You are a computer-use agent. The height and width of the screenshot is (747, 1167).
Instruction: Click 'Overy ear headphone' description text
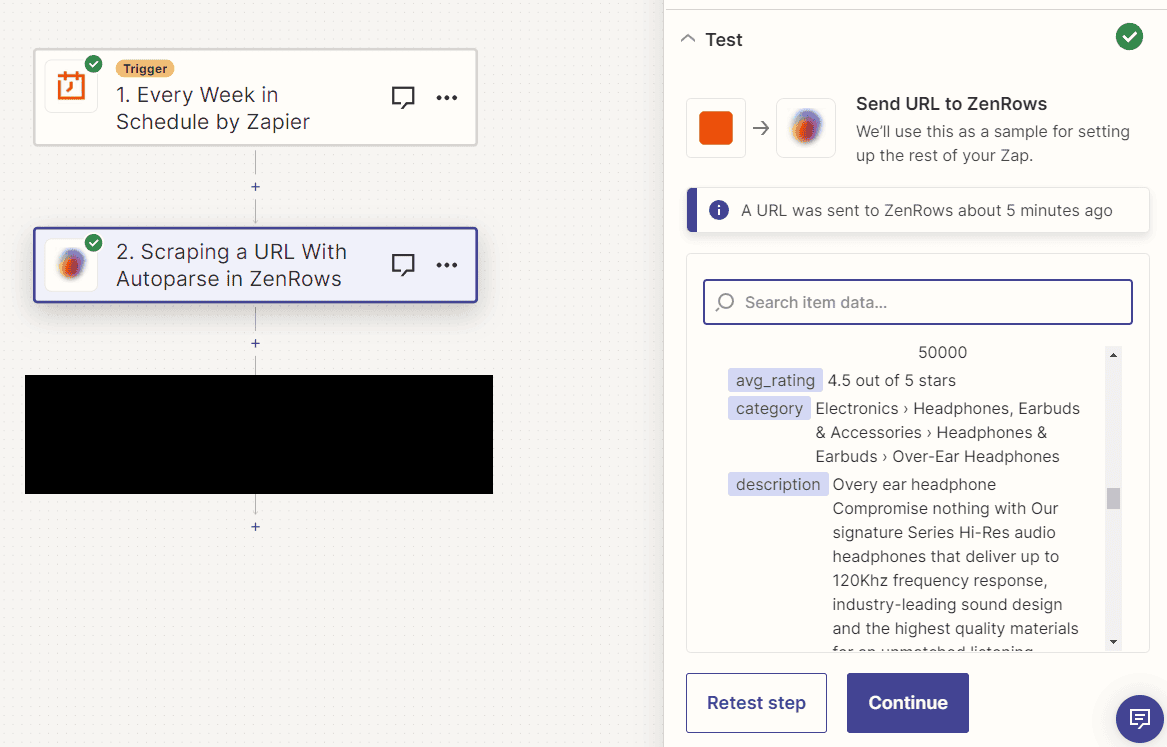pyautogui.click(x=914, y=484)
